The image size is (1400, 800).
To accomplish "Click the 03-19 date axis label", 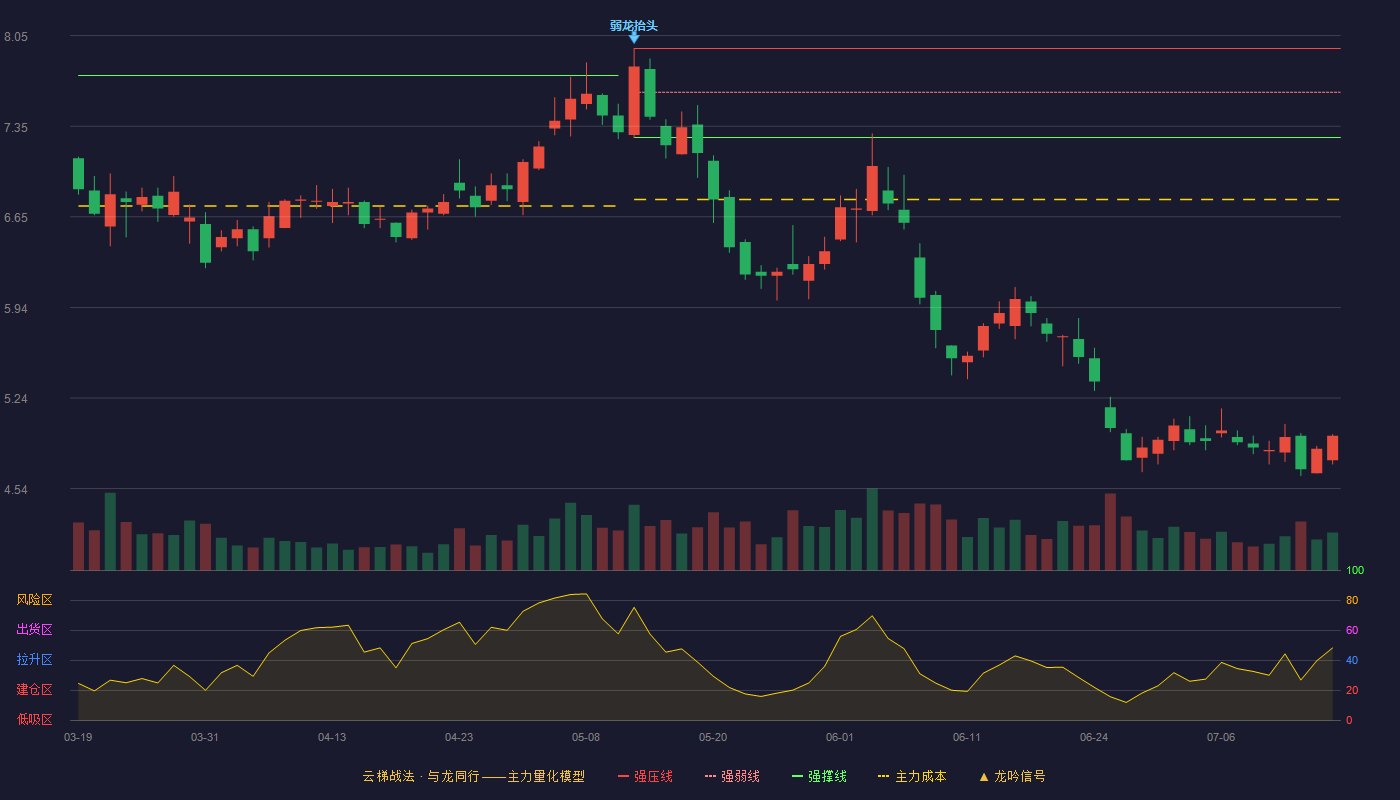I will (78, 737).
